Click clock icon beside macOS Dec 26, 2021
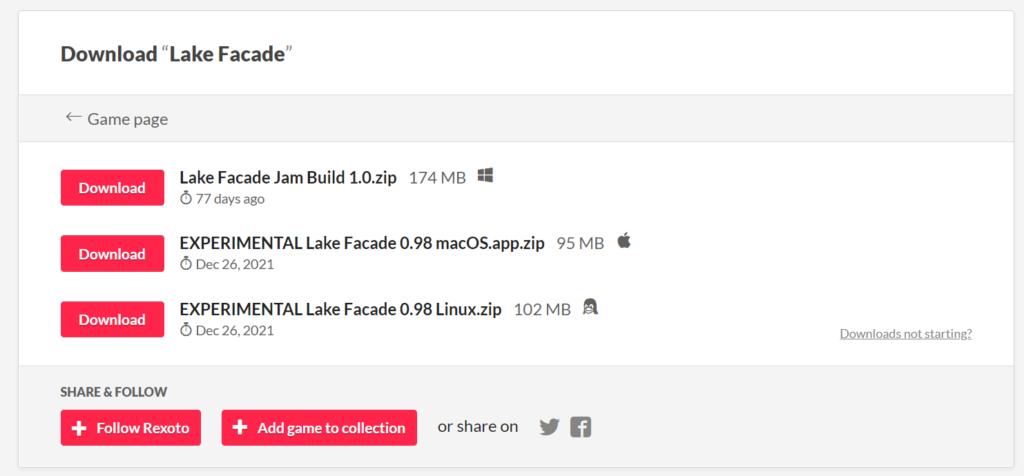The width and height of the screenshot is (1024, 476). (x=186, y=264)
